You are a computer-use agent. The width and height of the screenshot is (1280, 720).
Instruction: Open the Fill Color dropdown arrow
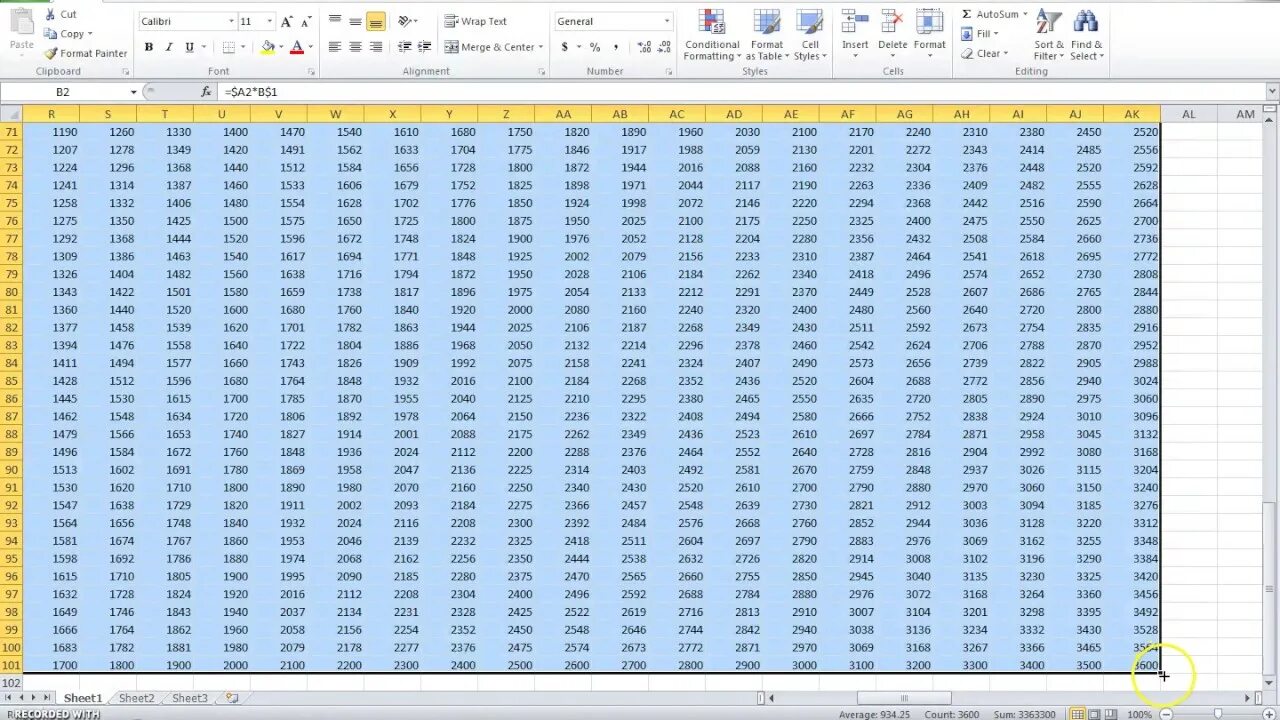[x=281, y=46]
